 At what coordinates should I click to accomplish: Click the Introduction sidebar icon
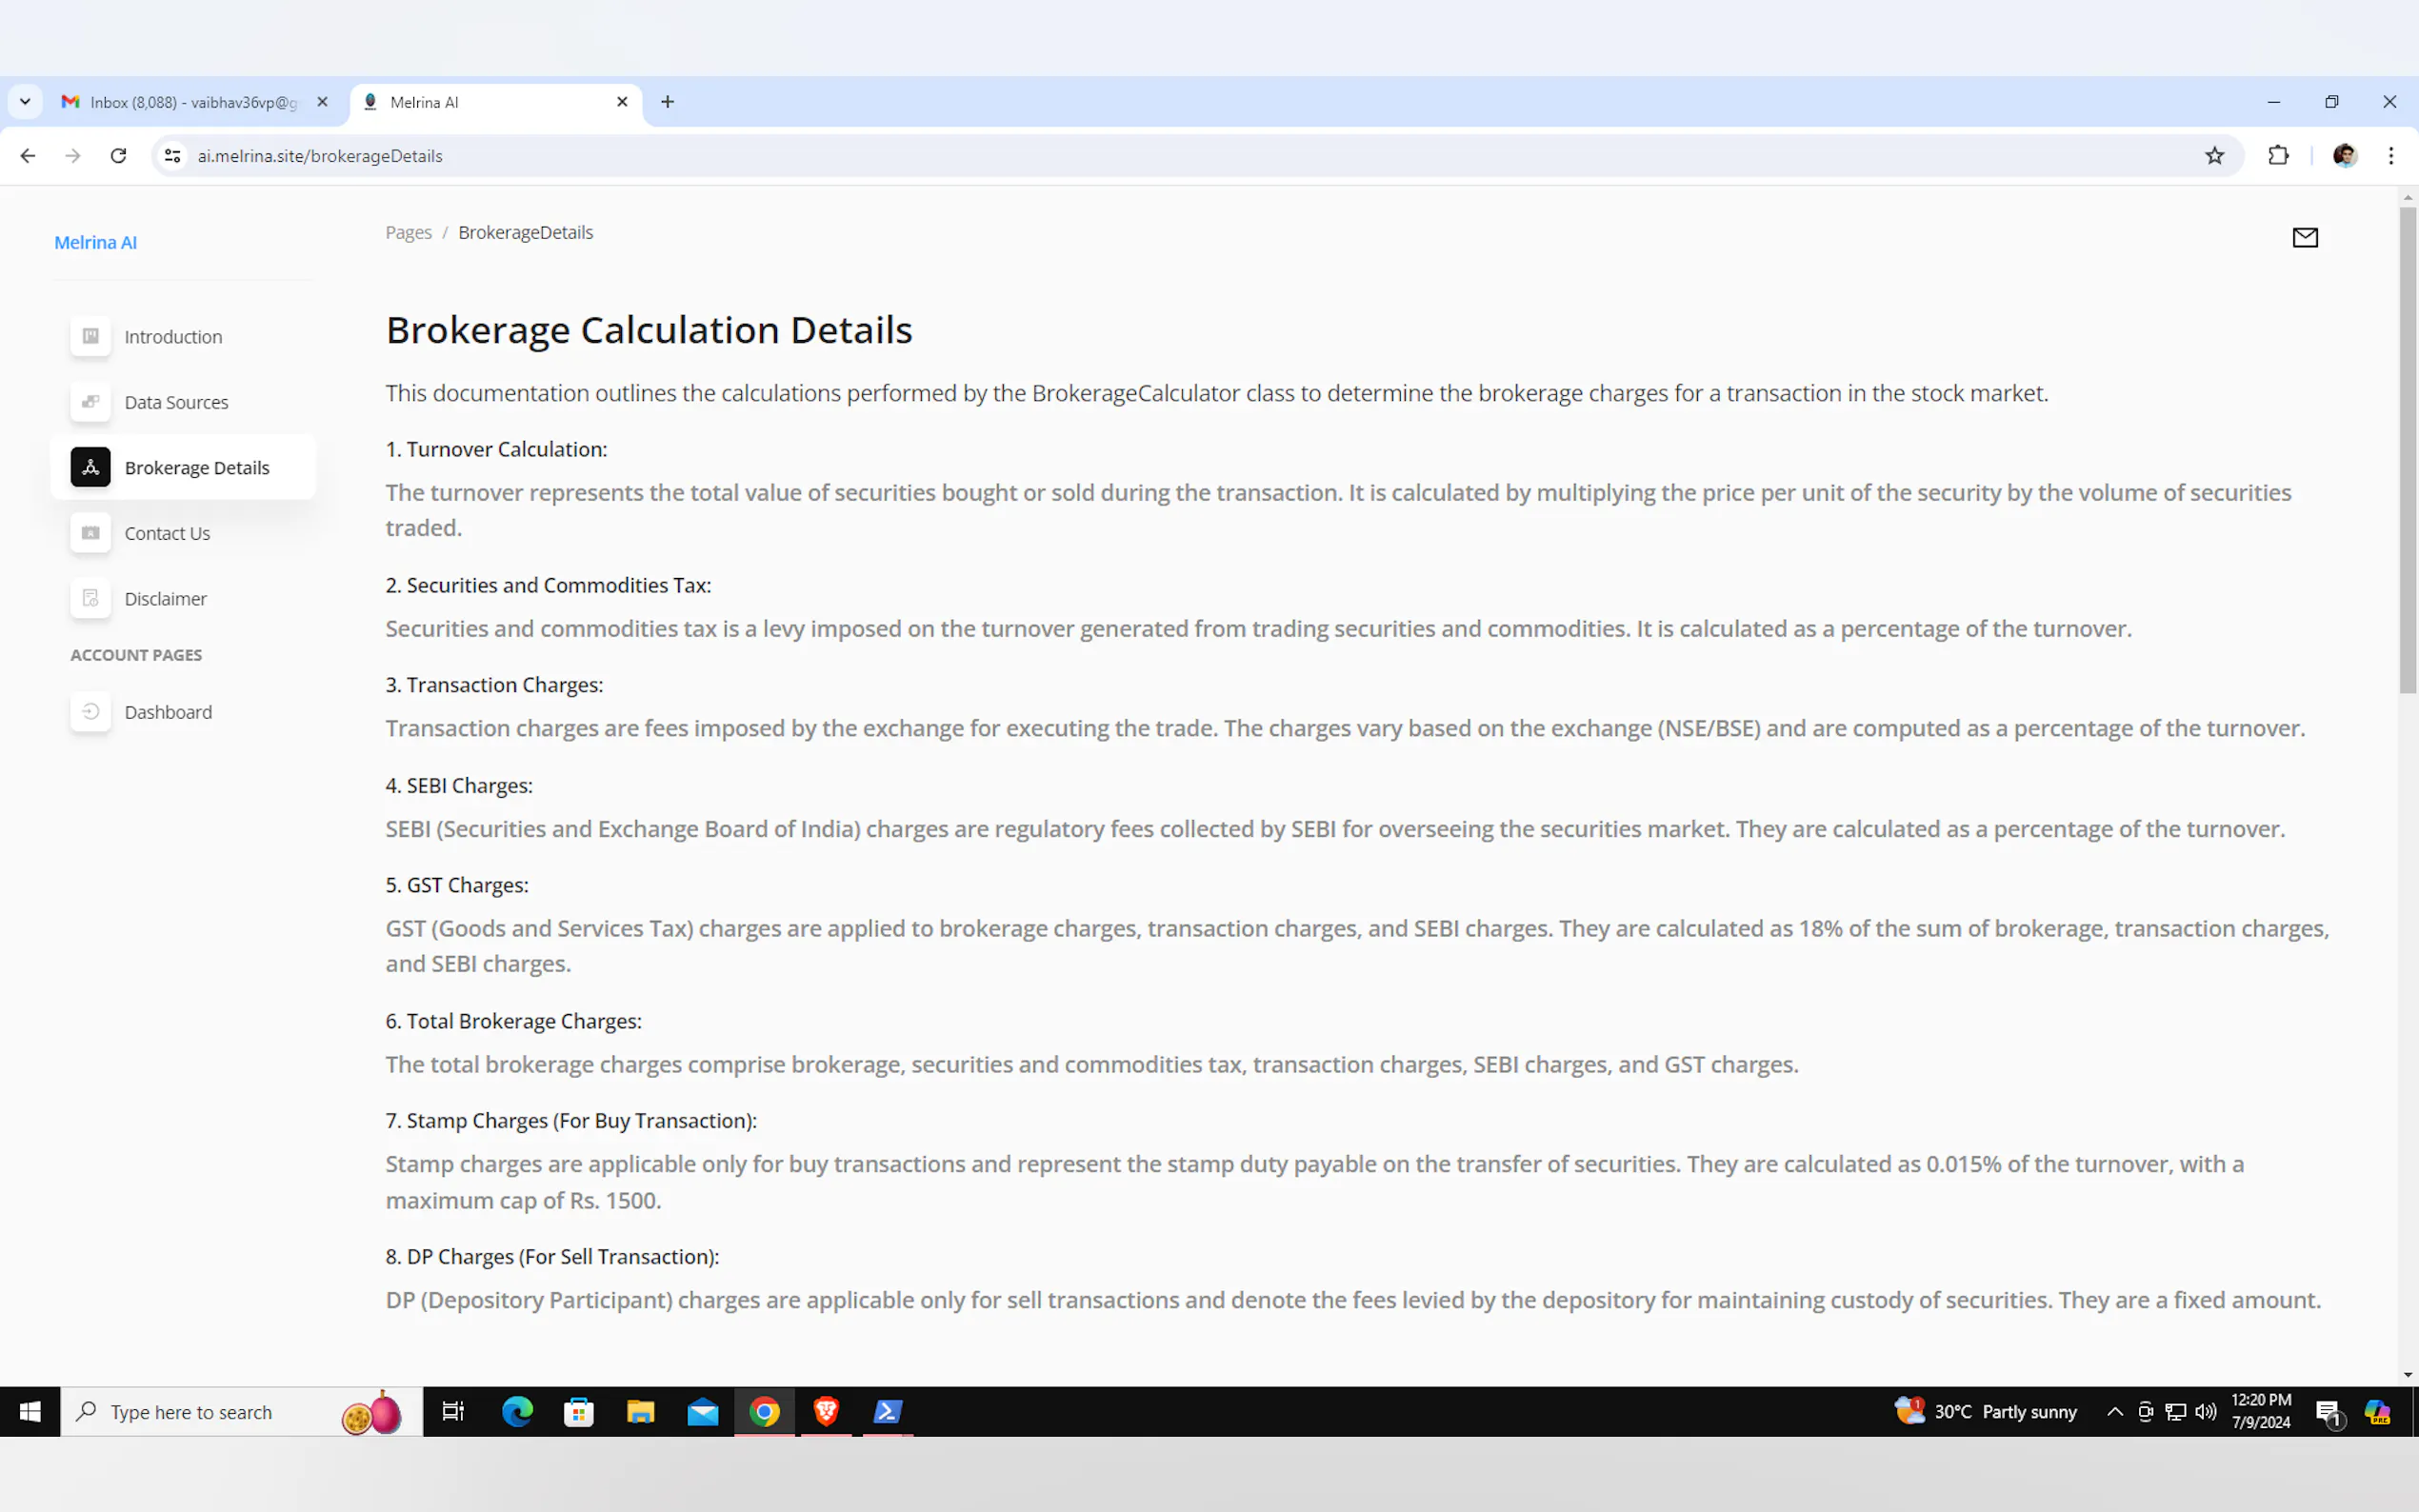click(90, 336)
